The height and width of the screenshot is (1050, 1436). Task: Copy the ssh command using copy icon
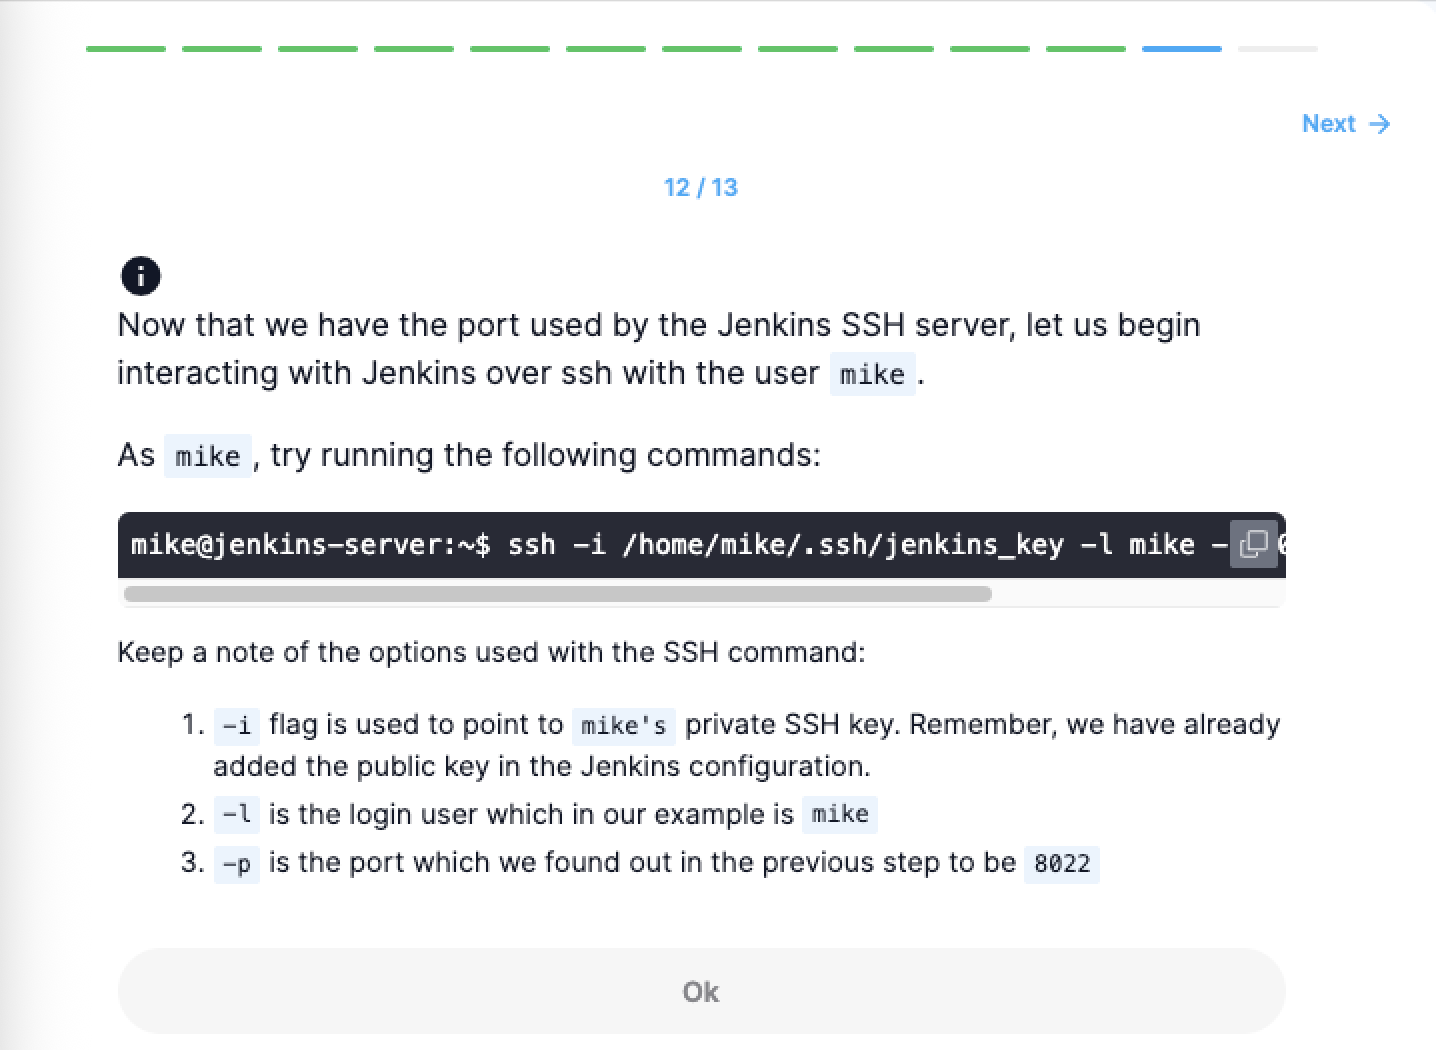pyautogui.click(x=1253, y=544)
